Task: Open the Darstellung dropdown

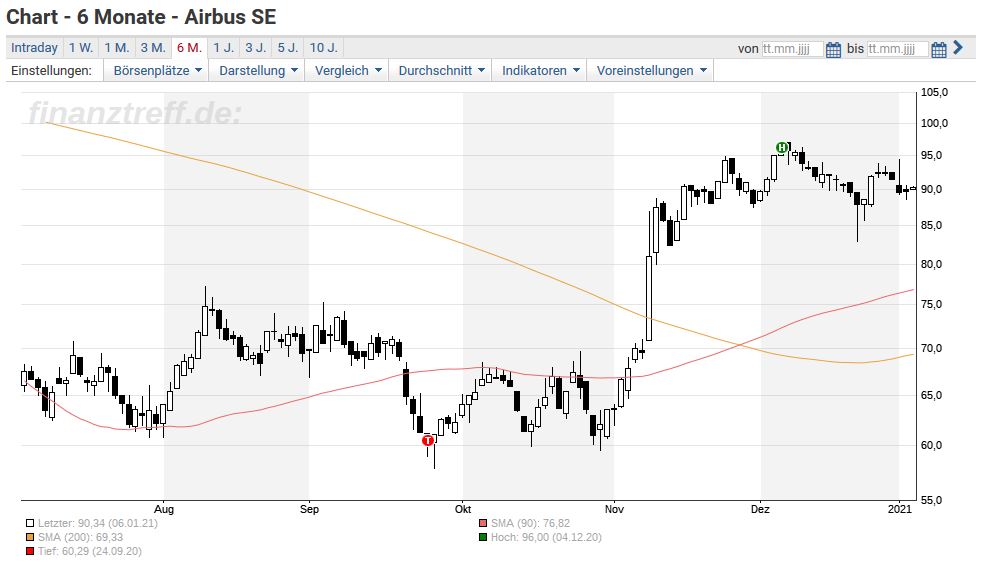Action: point(258,70)
